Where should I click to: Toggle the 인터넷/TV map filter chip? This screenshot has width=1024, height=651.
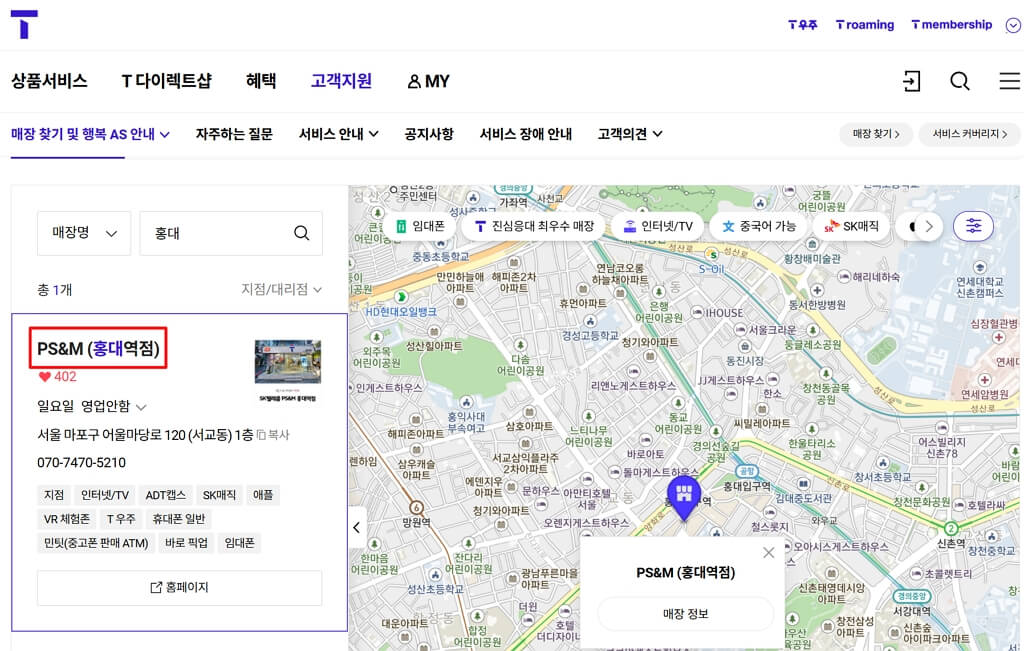tap(657, 227)
